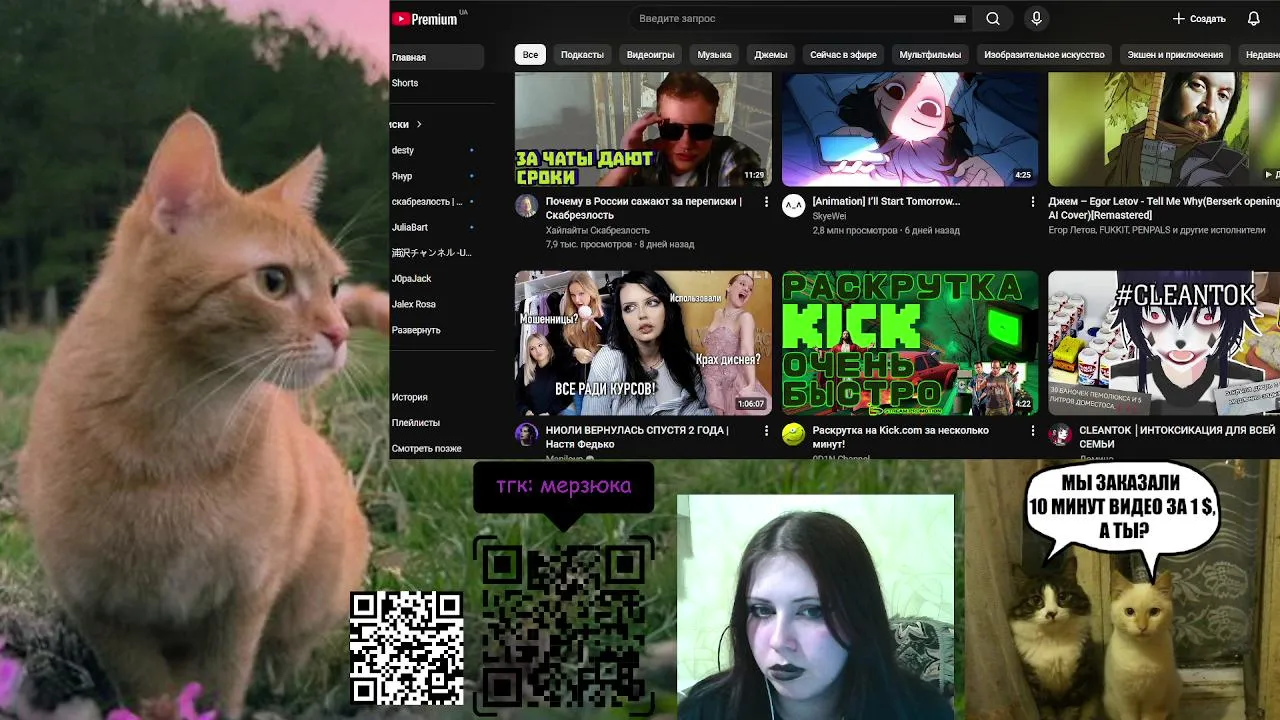Start voice search with the microphone icon
Image resolution: width=1280 pixels, height=720 pixels.
tap(1036, 18)
